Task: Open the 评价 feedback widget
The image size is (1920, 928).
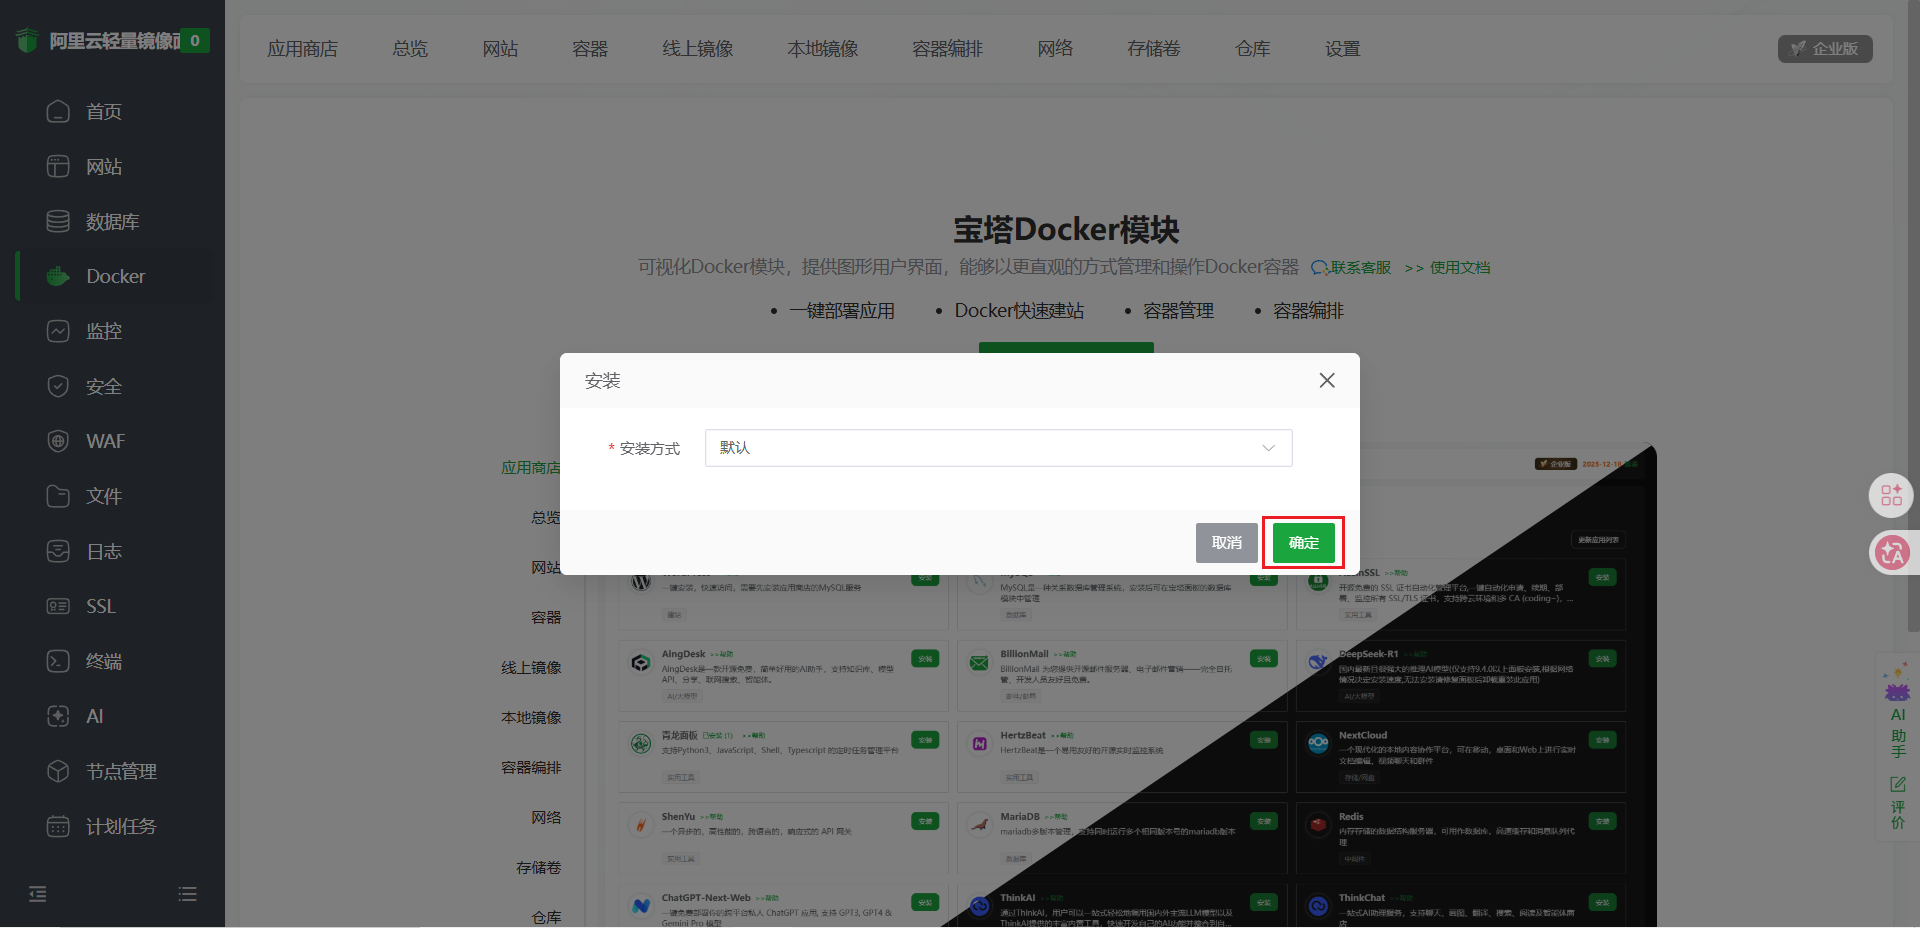Action: pos(1897,802)
